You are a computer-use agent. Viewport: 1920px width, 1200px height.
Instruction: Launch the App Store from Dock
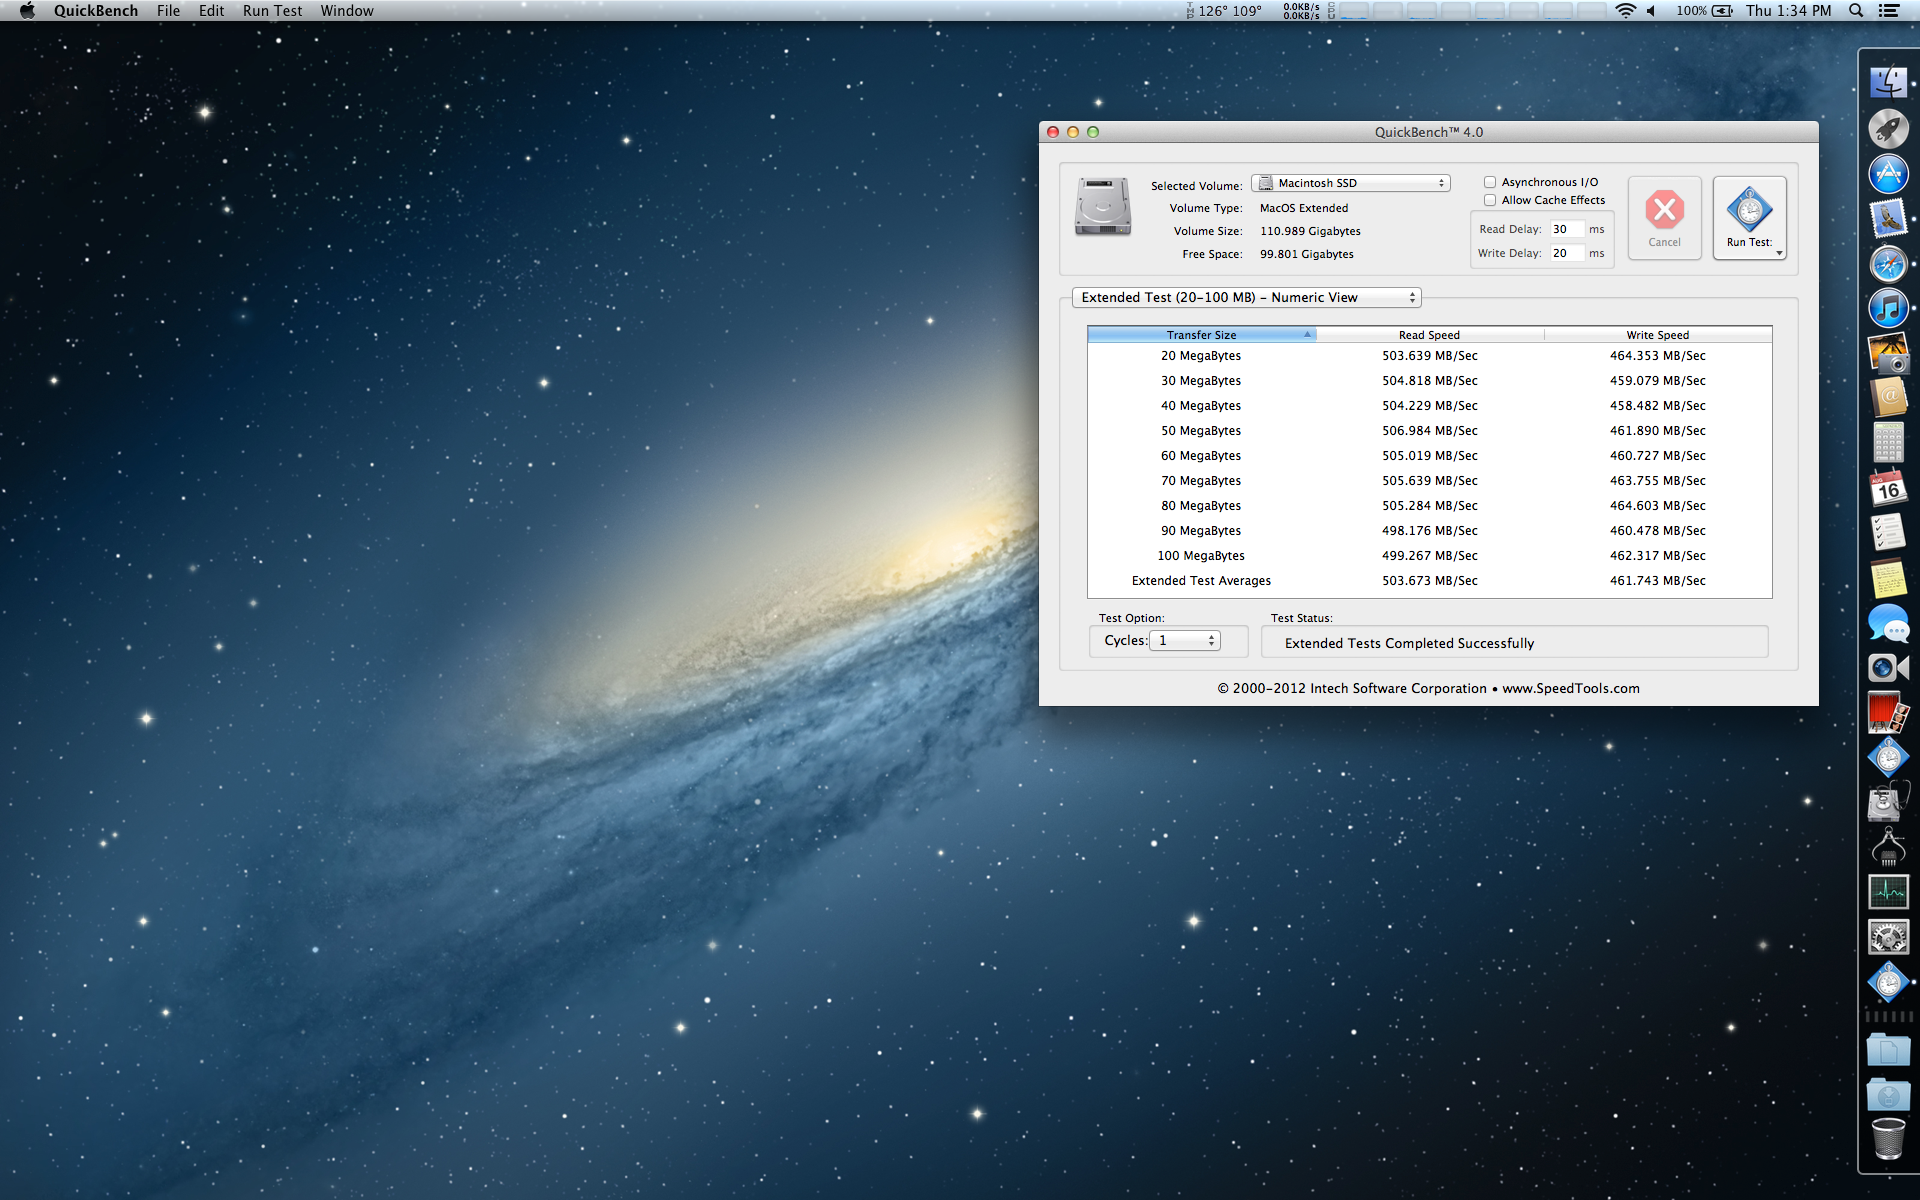pyautogui.click(x=1888, y=174)
